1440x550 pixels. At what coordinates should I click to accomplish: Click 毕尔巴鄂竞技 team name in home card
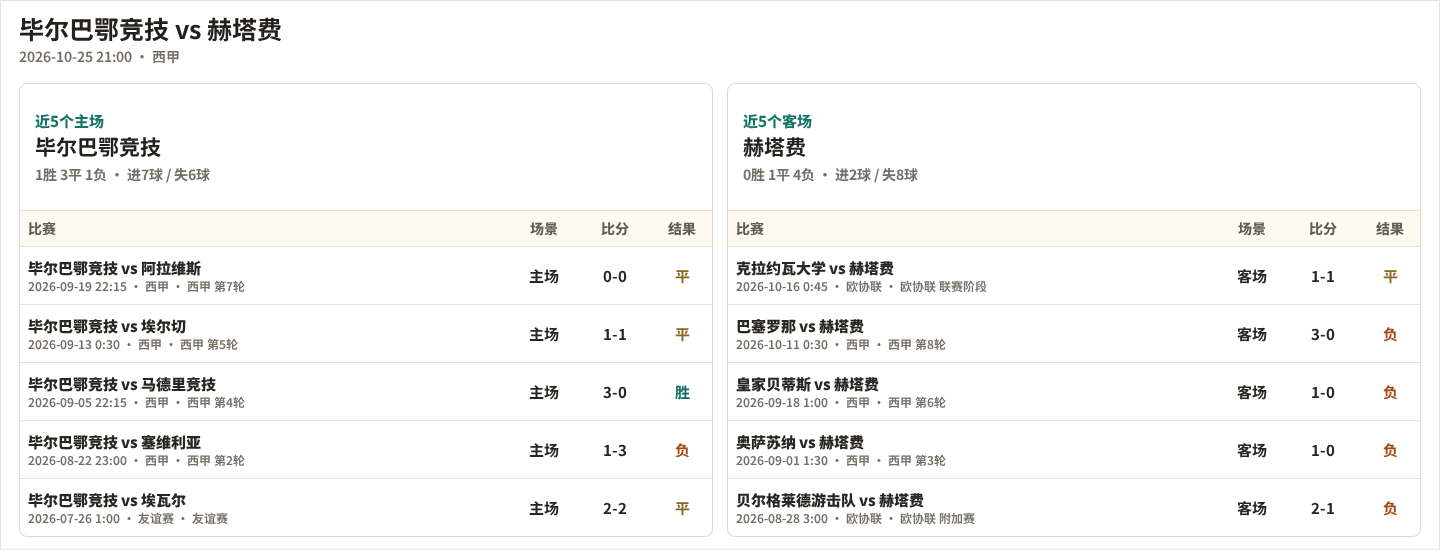tap(98, 147)
